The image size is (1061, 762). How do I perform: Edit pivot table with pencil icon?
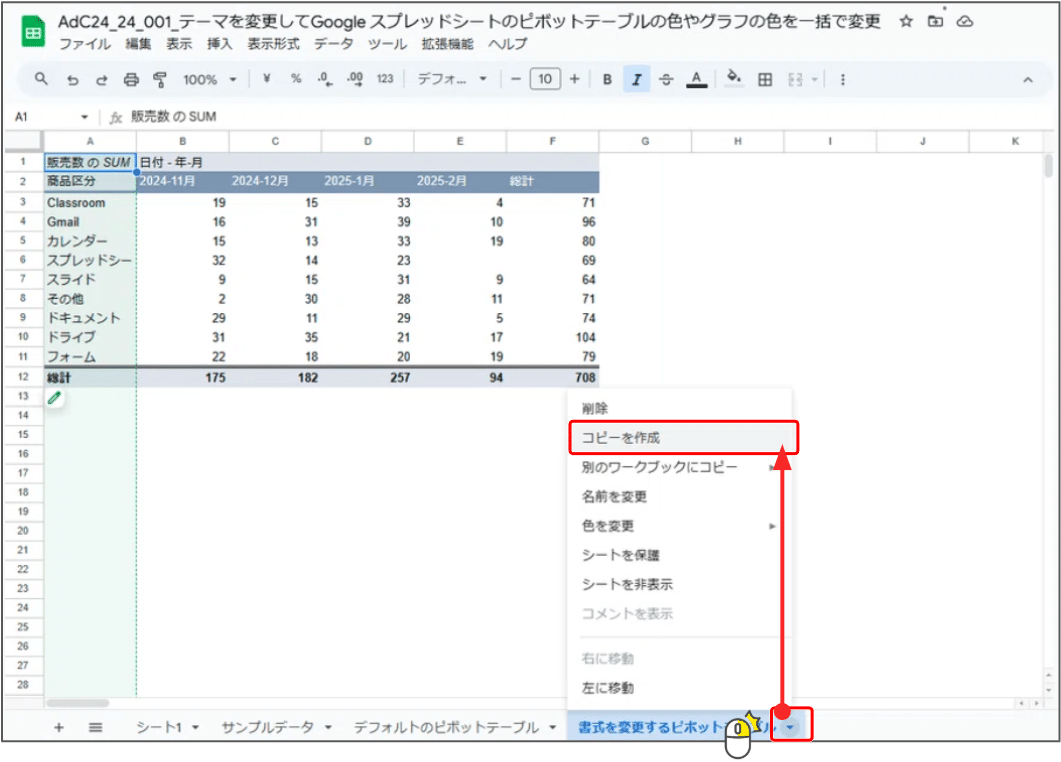(55, 398)
